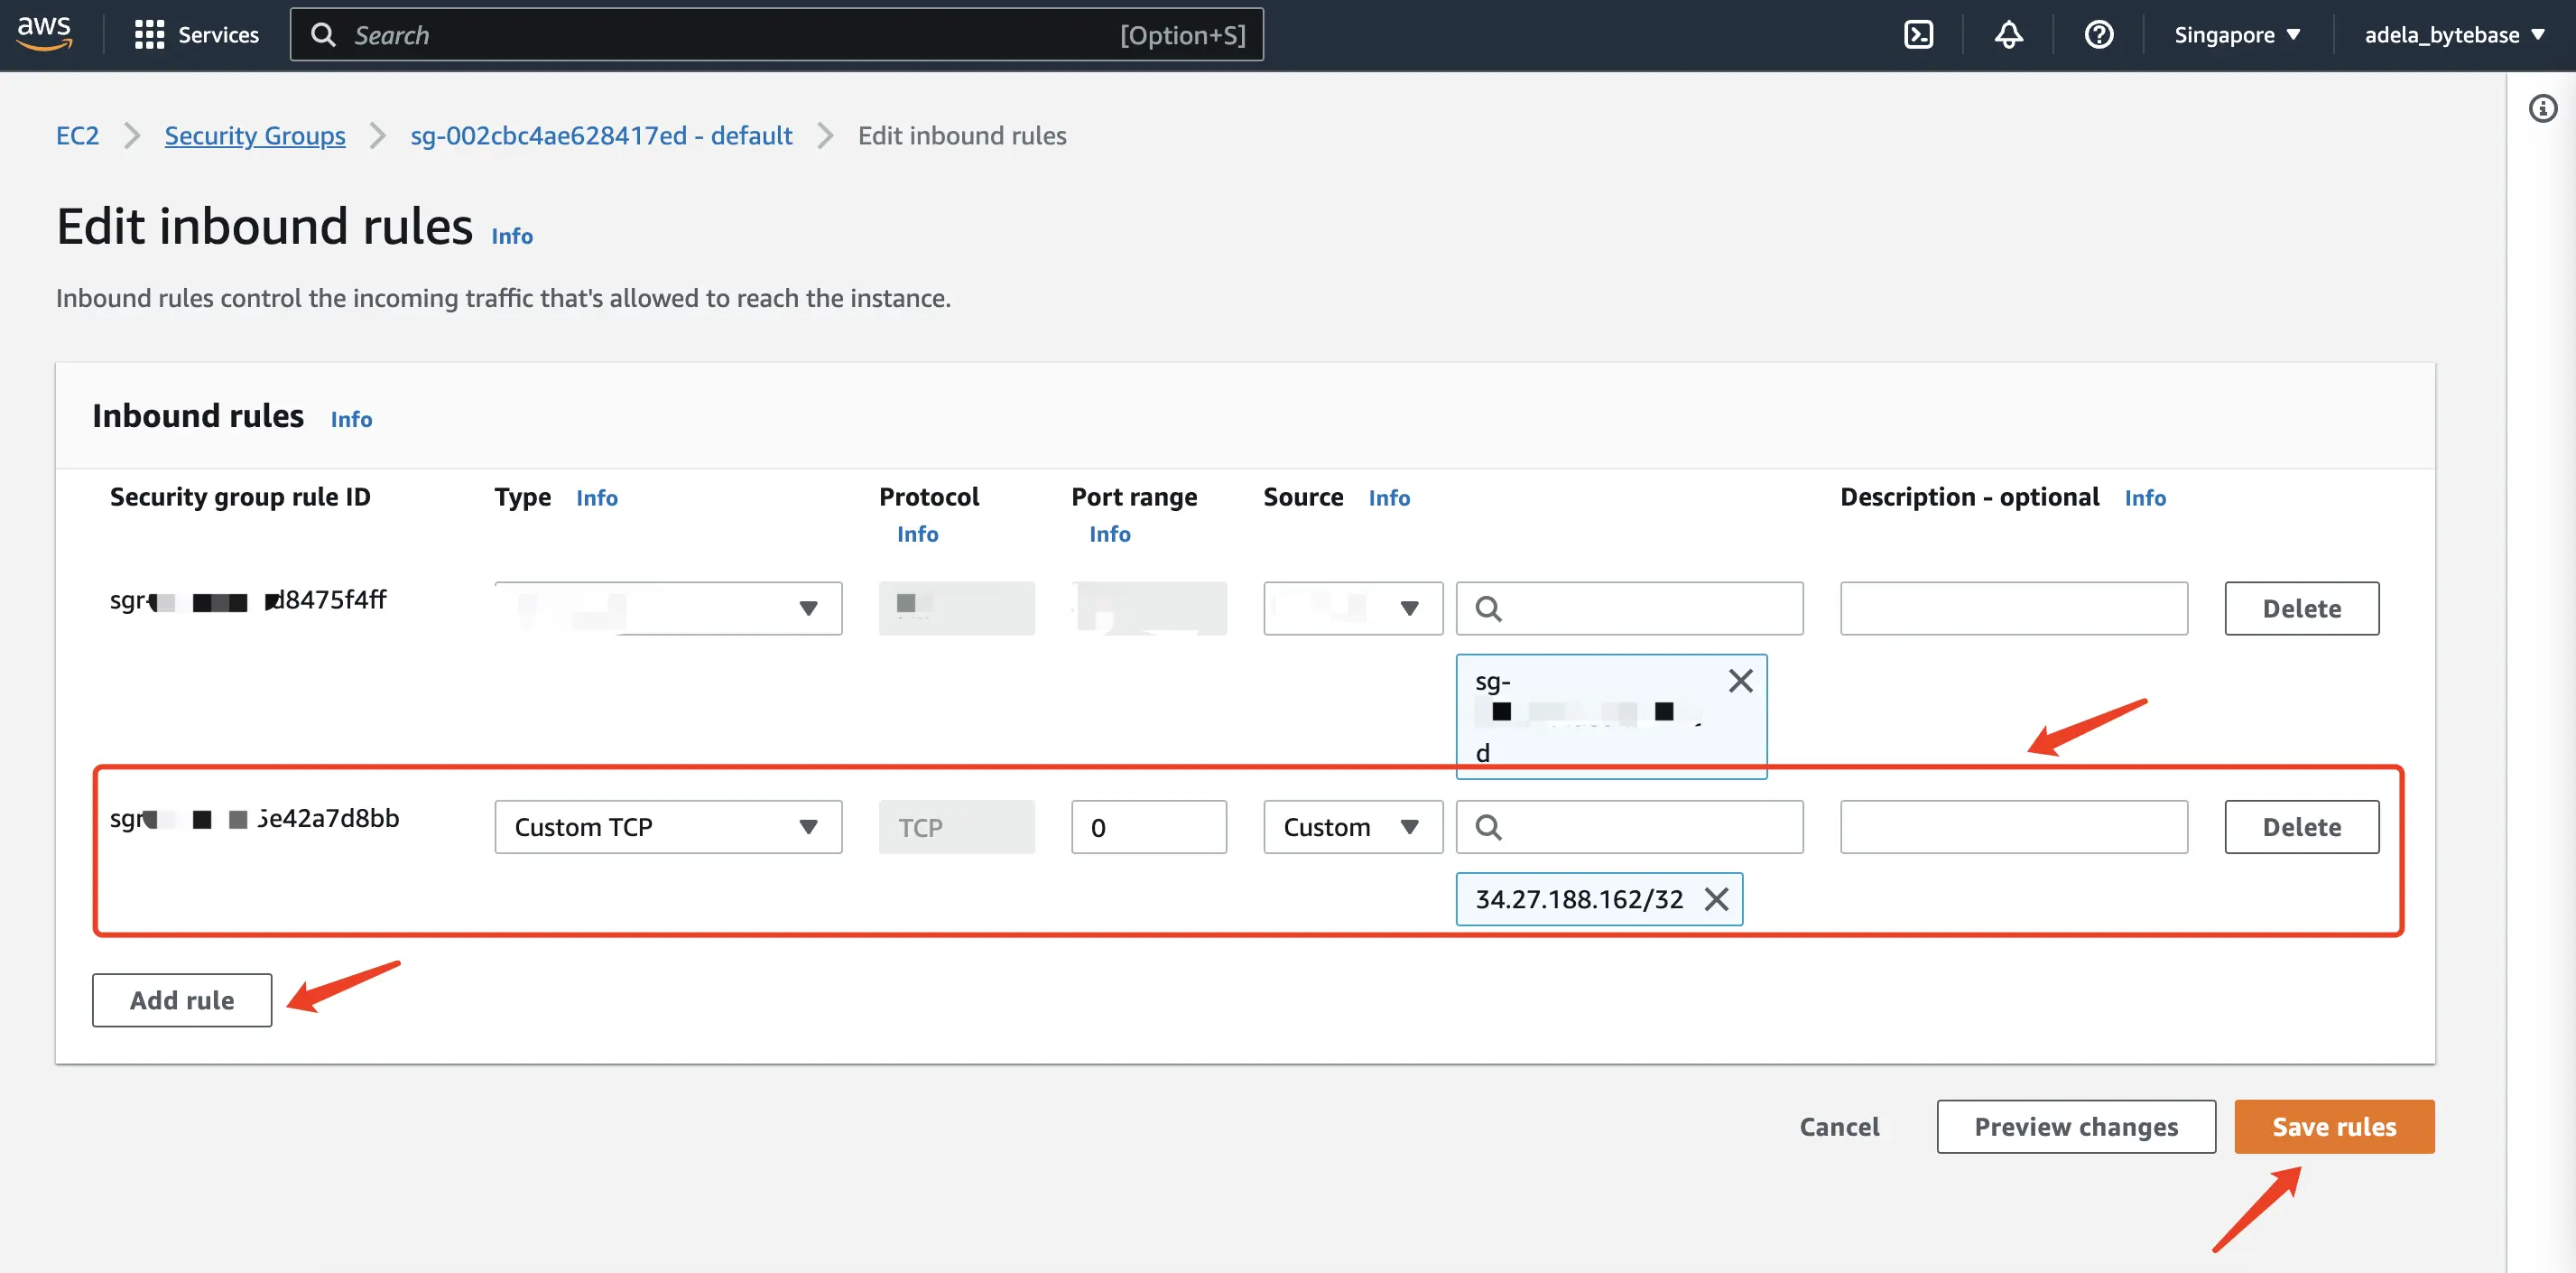Open sg-002cbc4ae628417ed - default breadcrumb
This screenshot has width=2576, height=1273.
pyautogui.click(x=601, y=135)
